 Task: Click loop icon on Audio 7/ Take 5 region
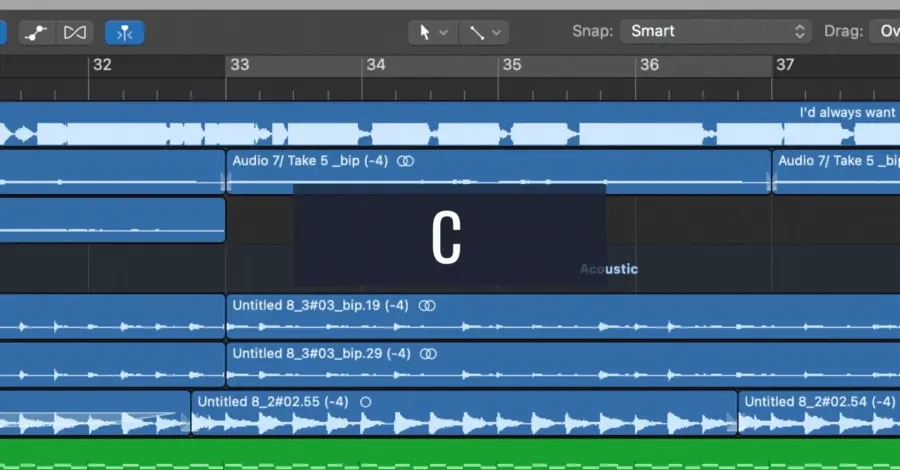pos(405,161)
